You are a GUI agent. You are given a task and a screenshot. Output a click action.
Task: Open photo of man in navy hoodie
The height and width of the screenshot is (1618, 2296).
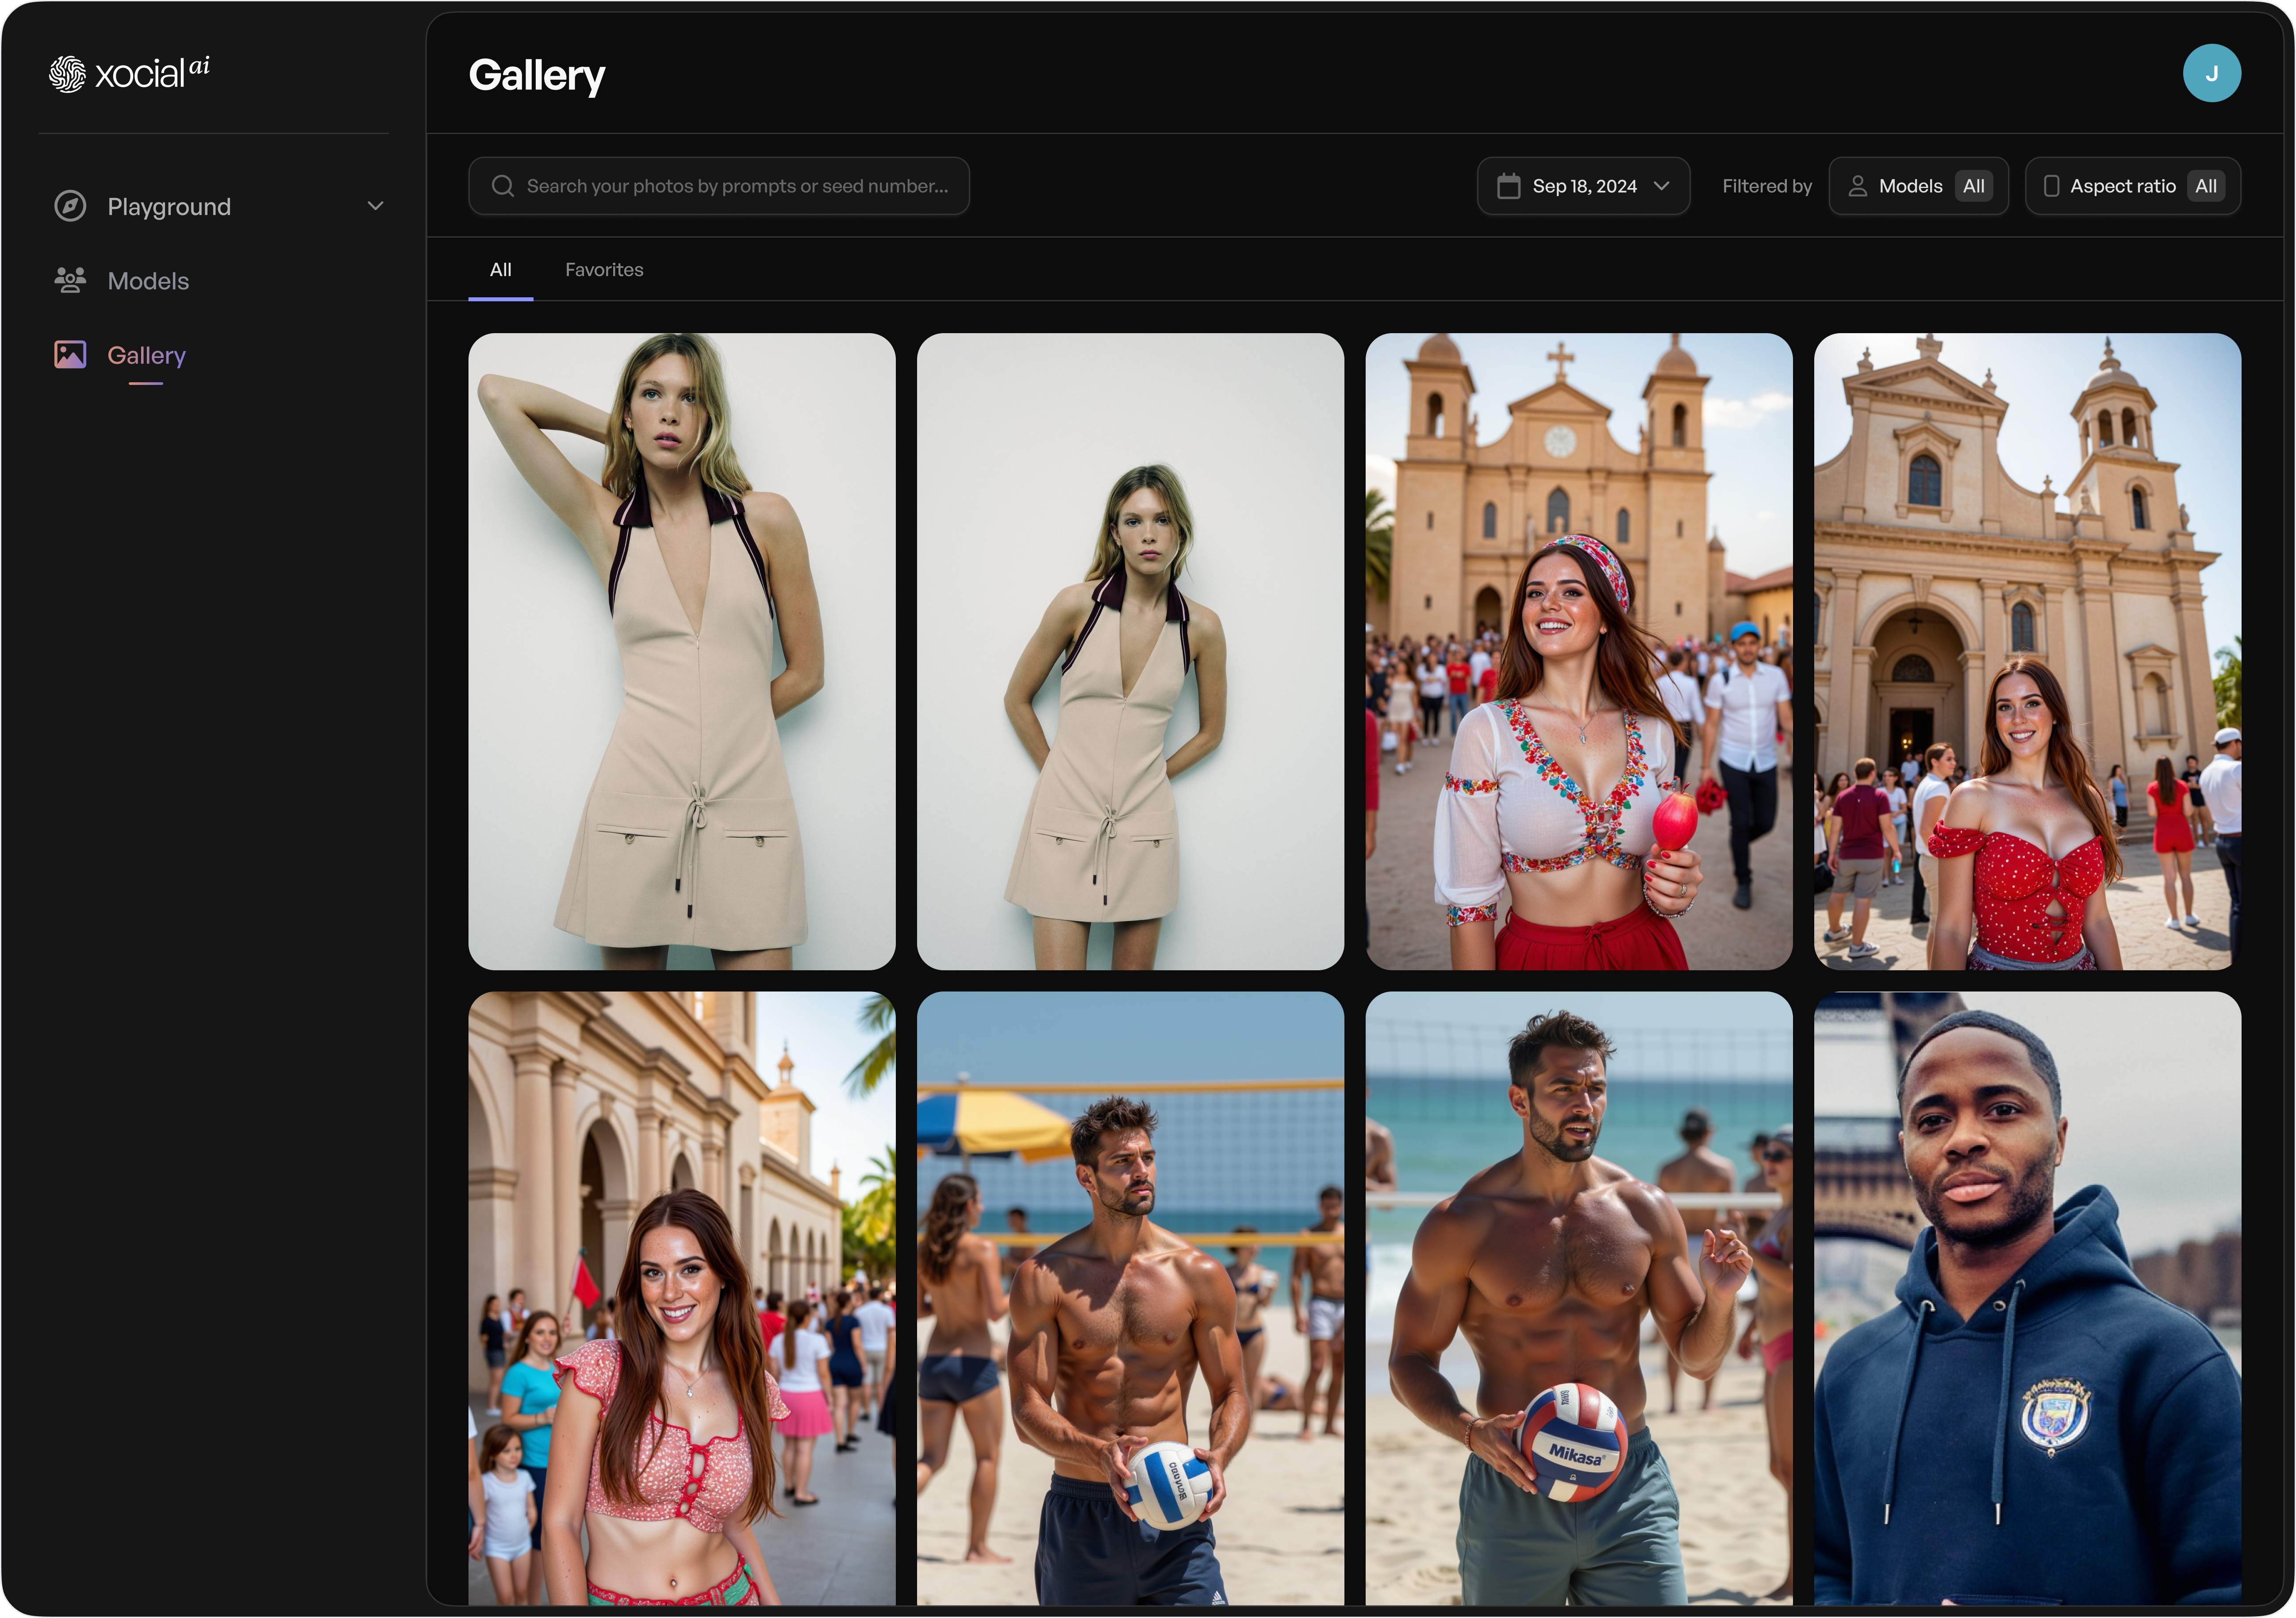(x=2027, y=1298)
